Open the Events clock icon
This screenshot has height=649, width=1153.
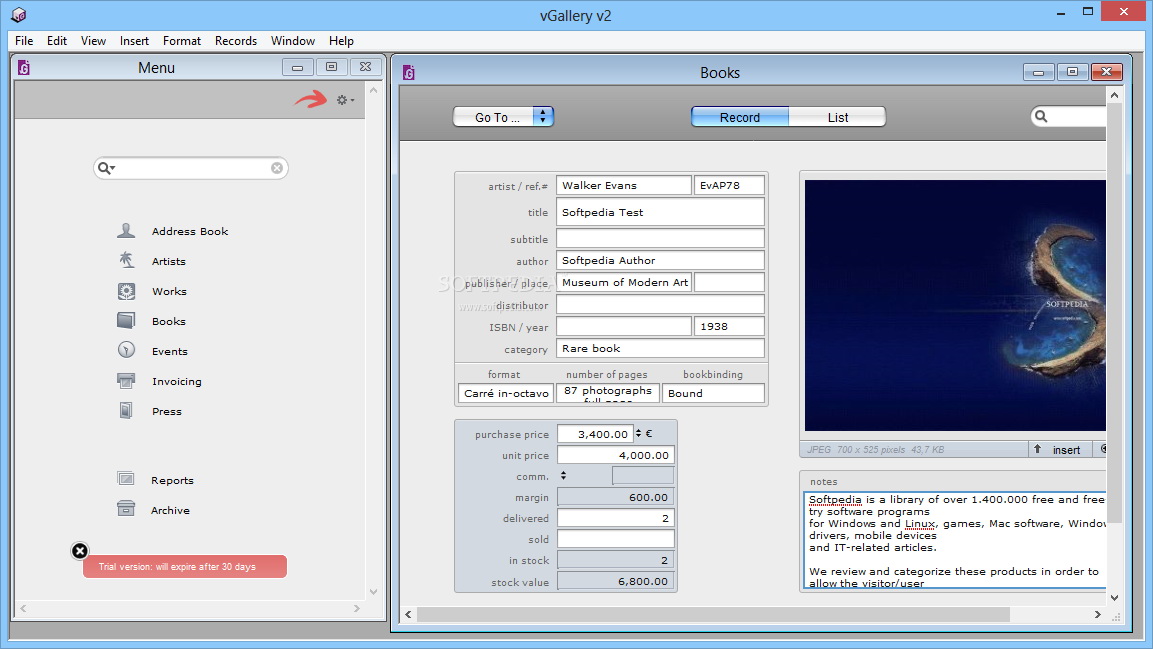click(126, 351)
